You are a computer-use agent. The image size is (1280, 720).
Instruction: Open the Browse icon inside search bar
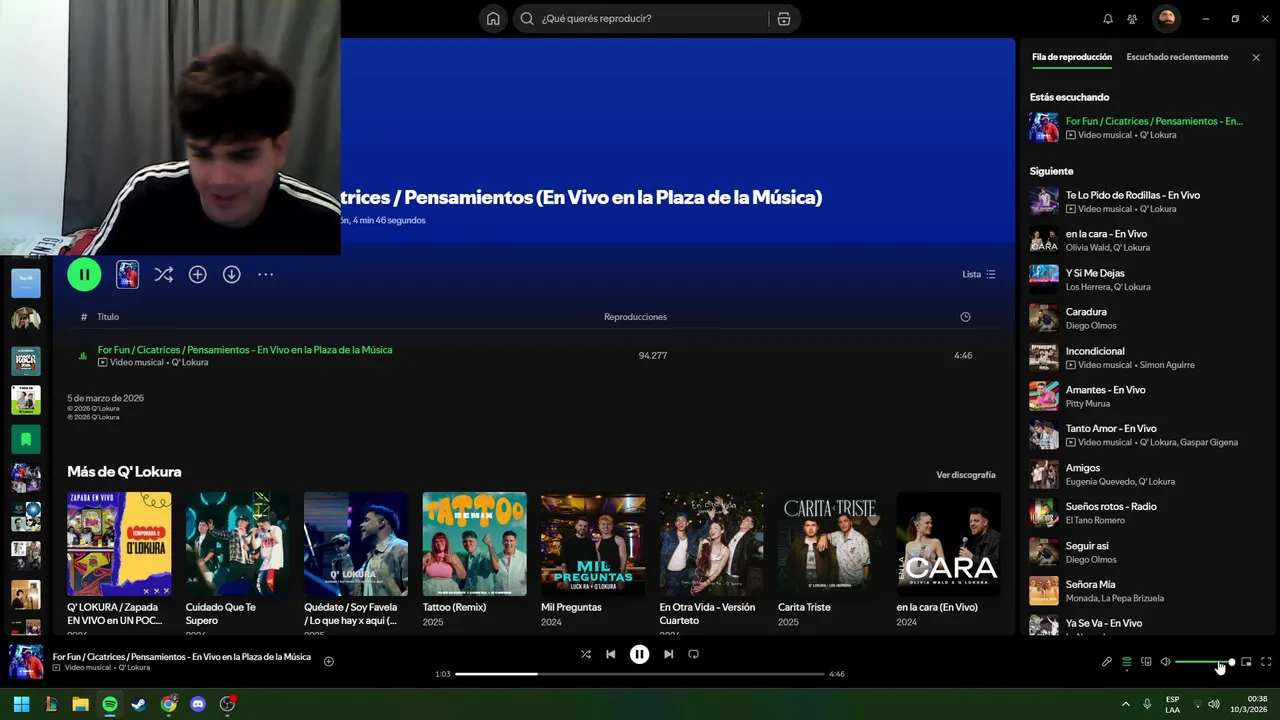click(784, 18)
